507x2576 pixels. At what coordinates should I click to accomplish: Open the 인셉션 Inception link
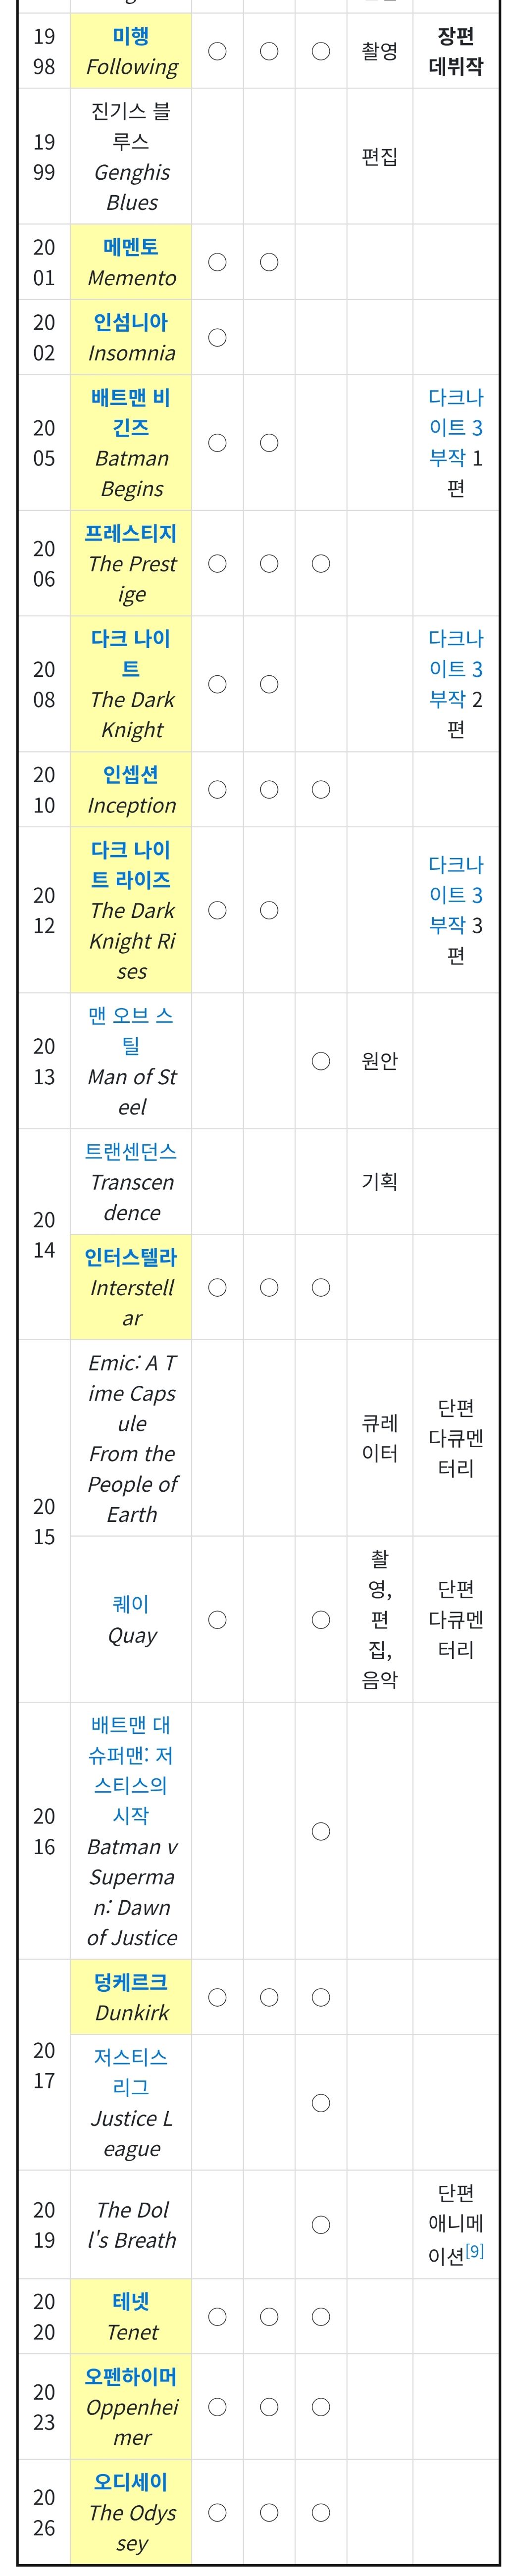[x=131, y=774]
